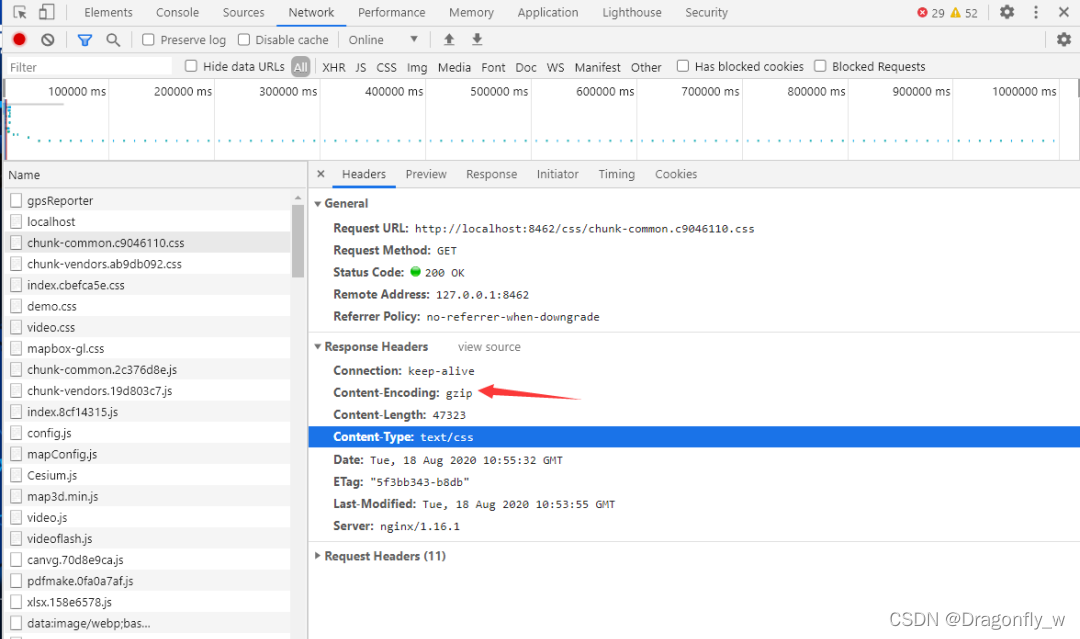Click the red error count badge
1080x639 pixels.
pyautogui.click(x=931, y=12)
